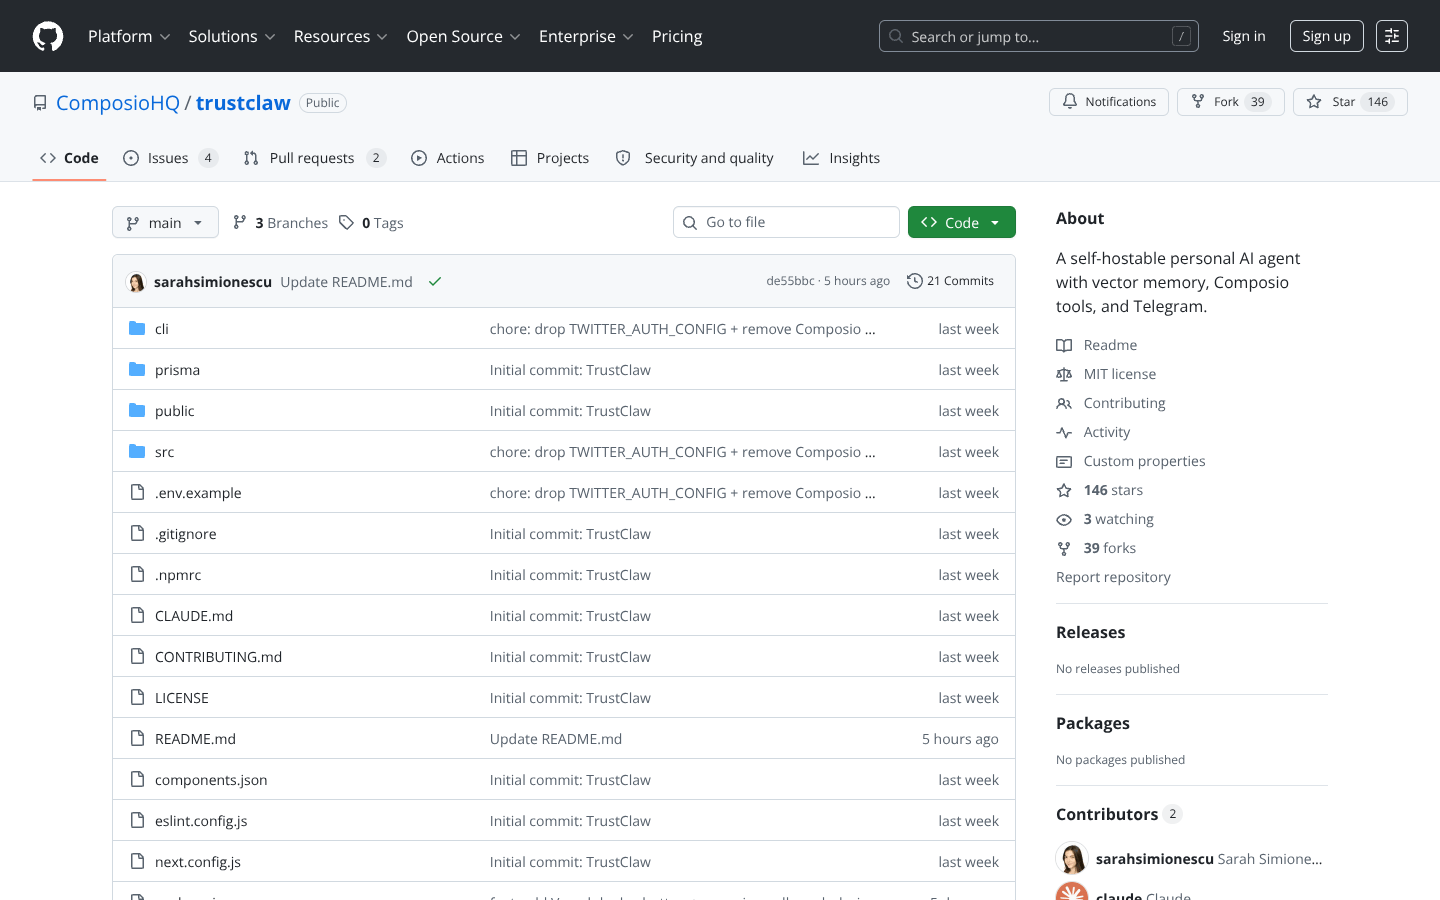
Task: Star the trustclaw repository
Action: click(1350, 102)
